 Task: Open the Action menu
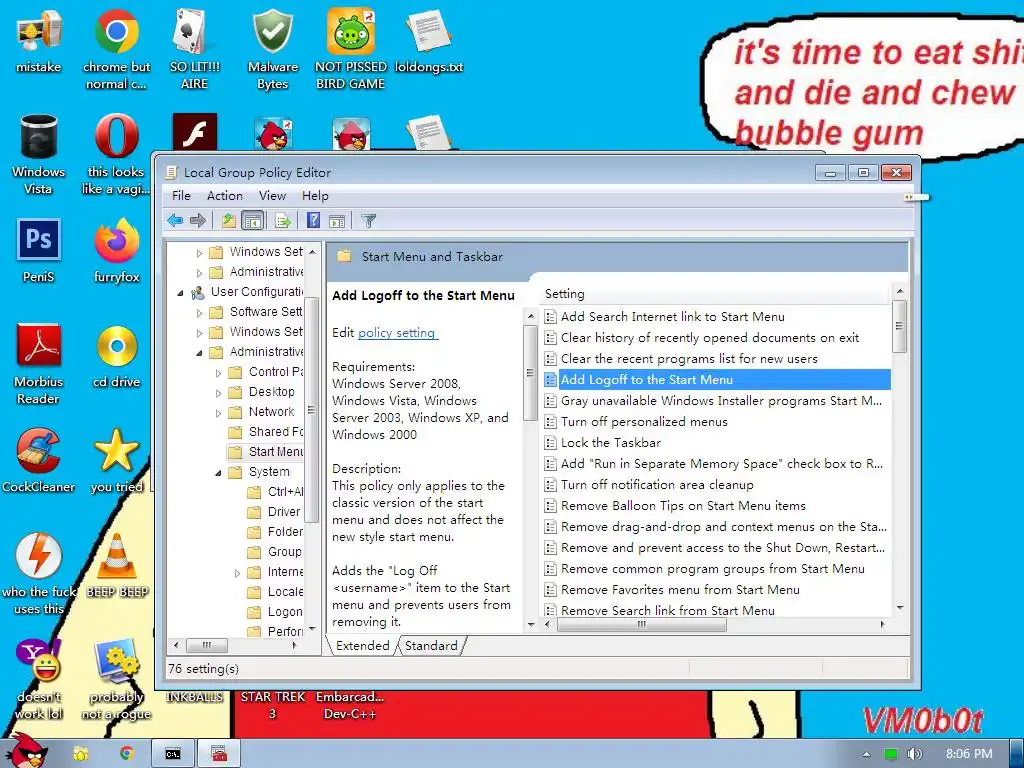[x=225, y=196]
